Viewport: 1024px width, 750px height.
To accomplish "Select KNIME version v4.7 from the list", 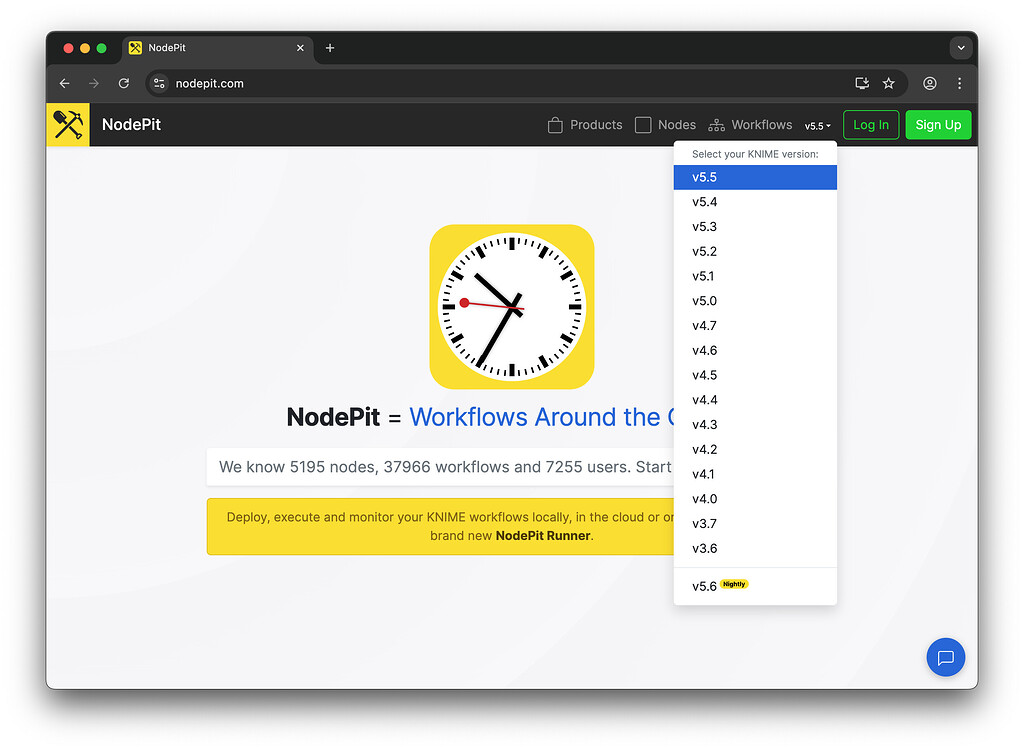I will tap(704, 325).
